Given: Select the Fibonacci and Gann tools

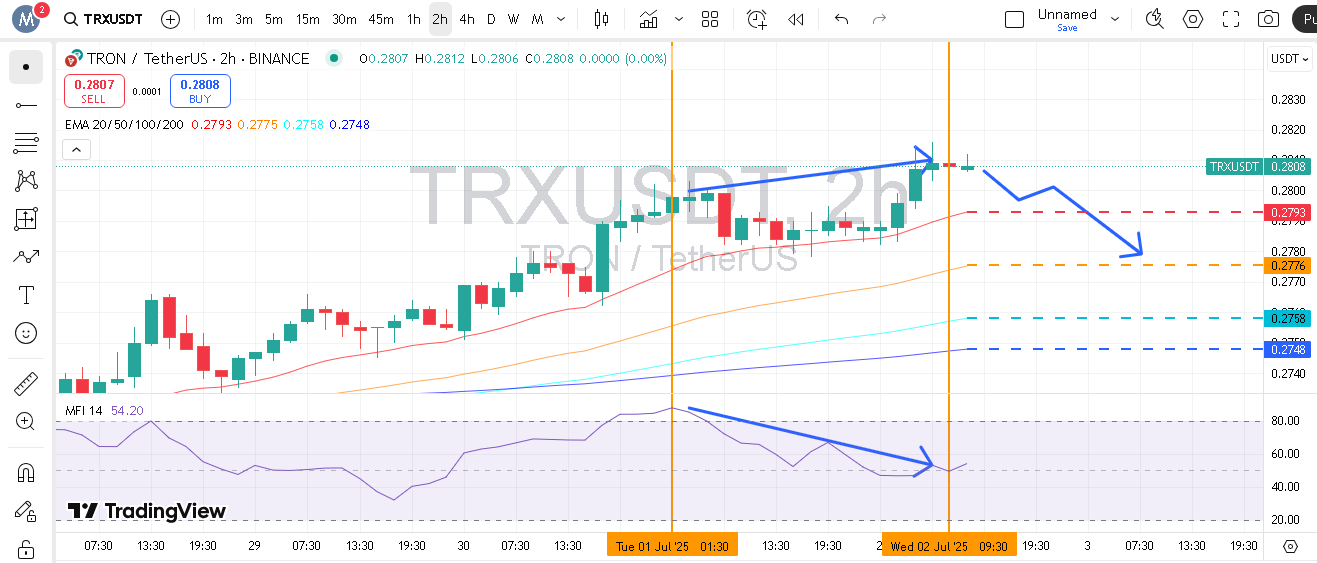Looking at the screenshot, I should [x=26, y=143].
